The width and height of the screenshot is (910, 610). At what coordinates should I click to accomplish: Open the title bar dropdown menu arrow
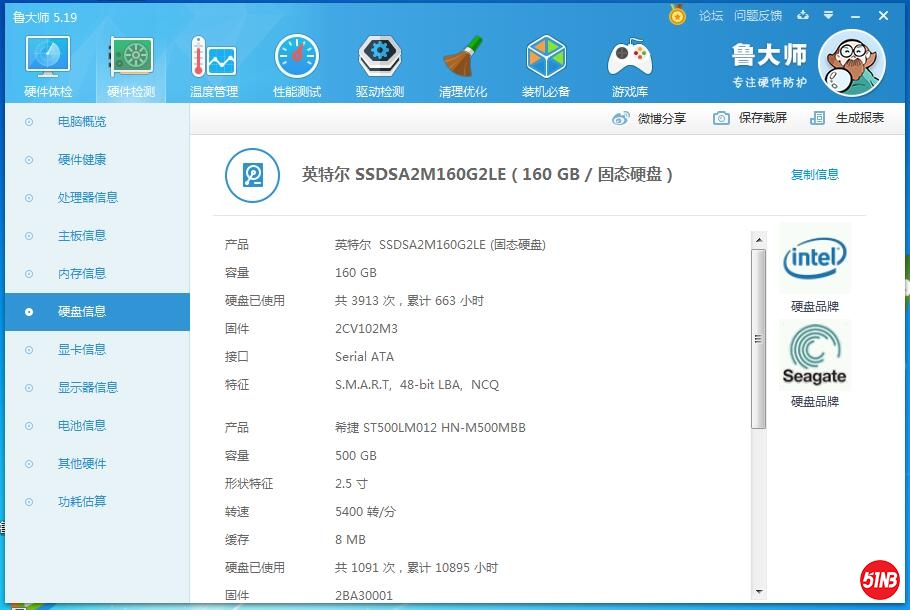coord(802,16)
